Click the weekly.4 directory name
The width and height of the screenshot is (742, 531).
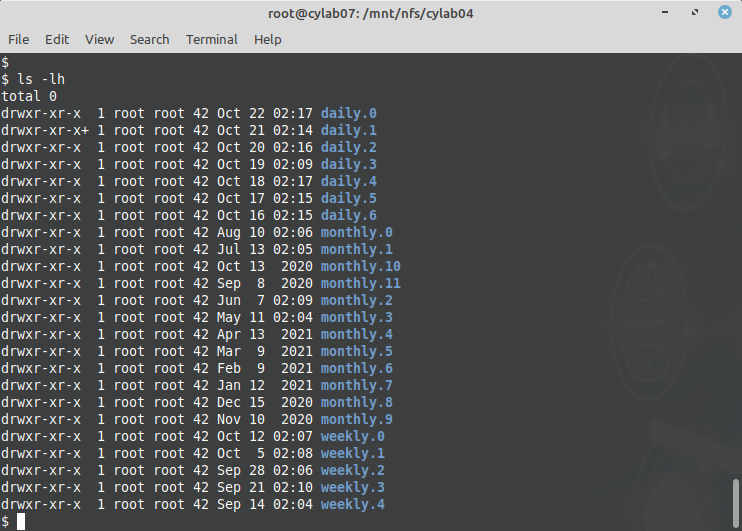[353, 504]
